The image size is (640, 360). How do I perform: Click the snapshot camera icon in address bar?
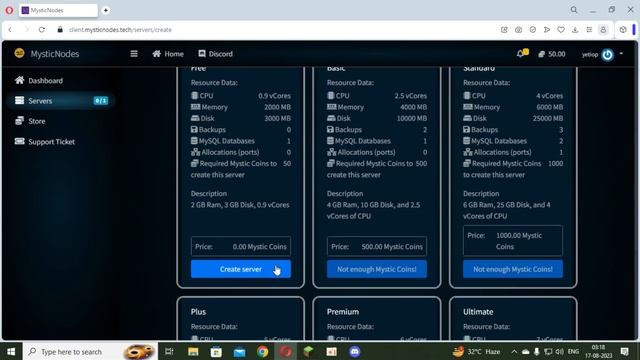click(518, 30)
